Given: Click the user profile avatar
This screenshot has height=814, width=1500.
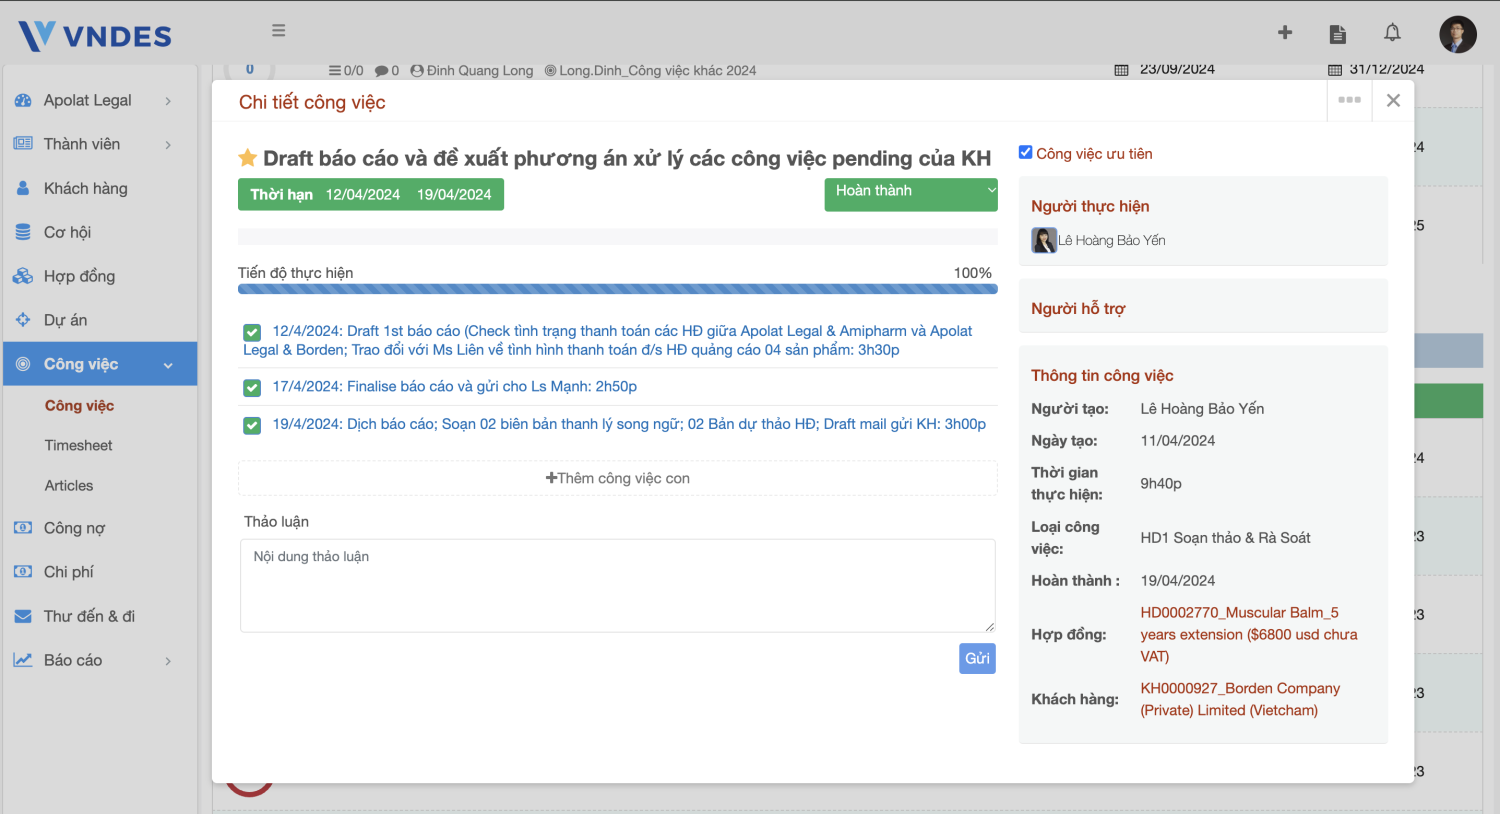Looking at the screenshot, I should 1457,34.
